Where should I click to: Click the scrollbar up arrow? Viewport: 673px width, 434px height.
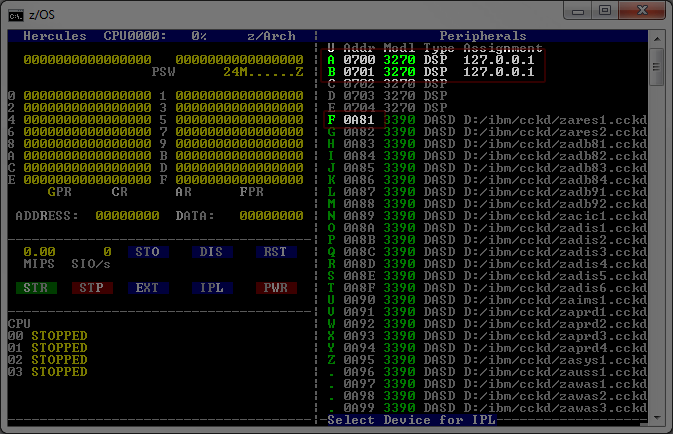(x=657, y=39)
